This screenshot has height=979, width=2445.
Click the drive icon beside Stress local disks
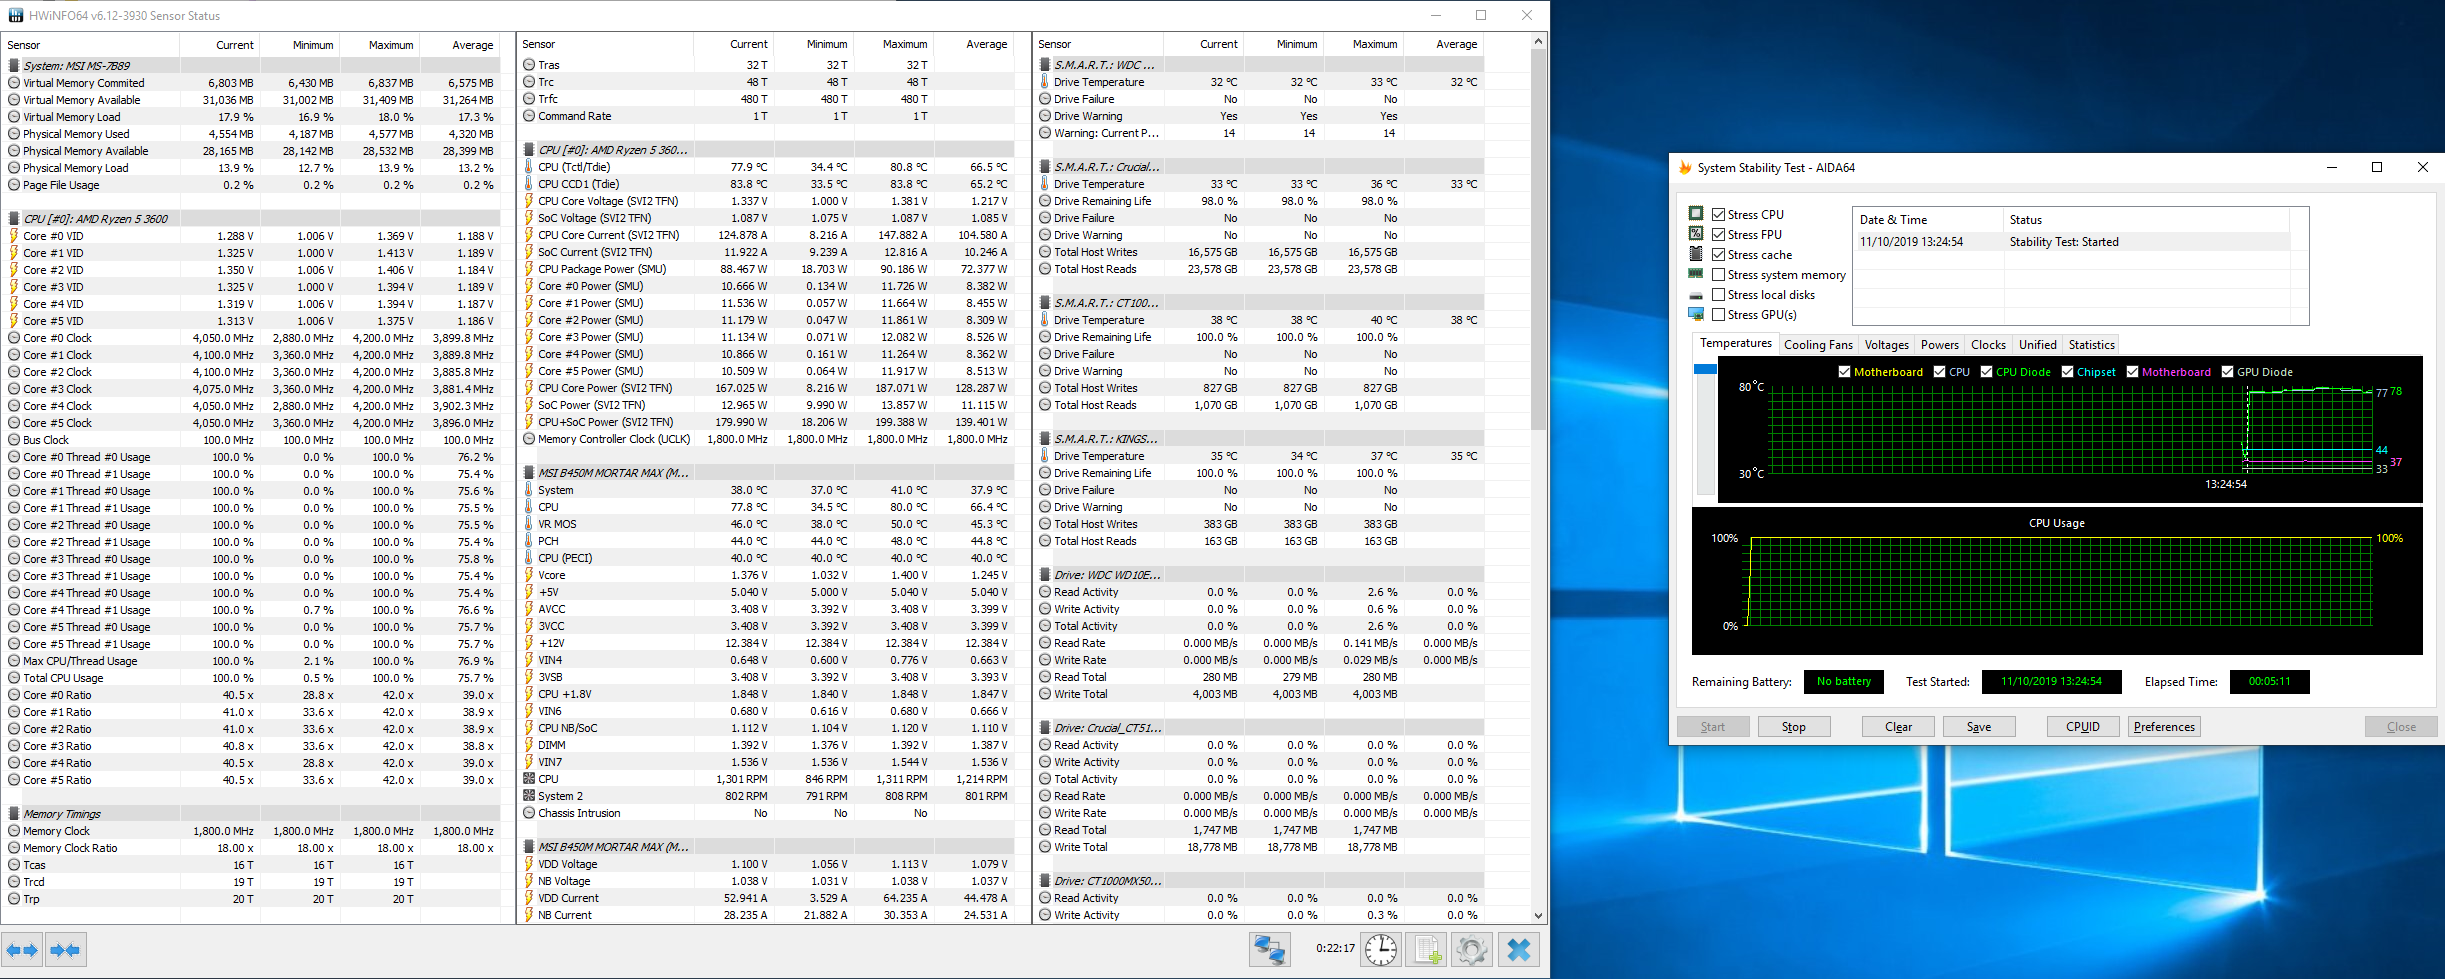pos(1696,295)
